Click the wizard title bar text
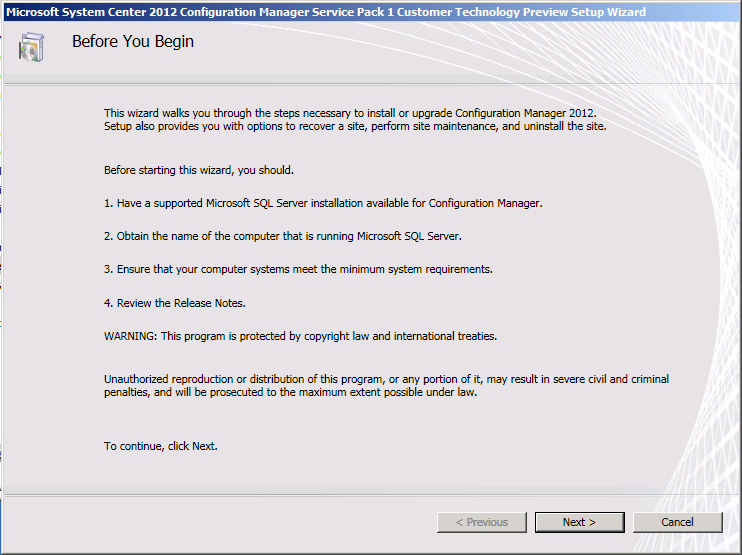The height and width of the screenshot is (555, 742). [326, 12]
